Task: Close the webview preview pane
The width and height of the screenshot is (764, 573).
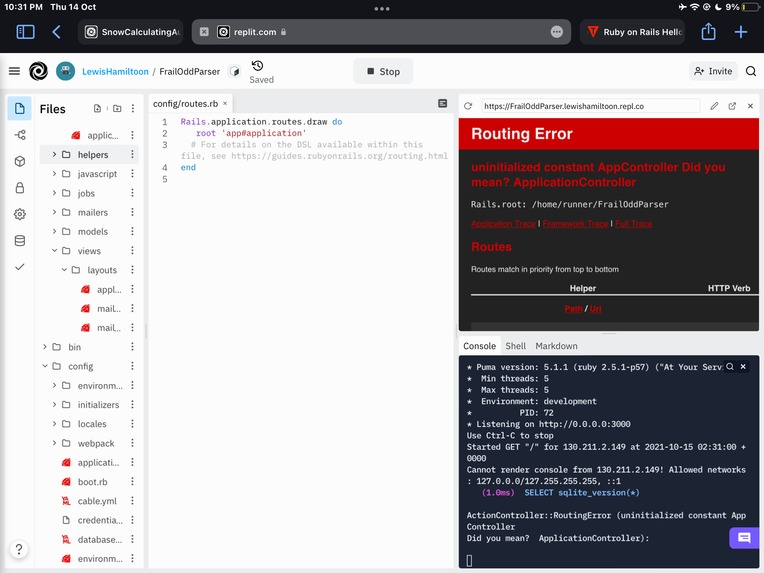Action: point(750,106)
